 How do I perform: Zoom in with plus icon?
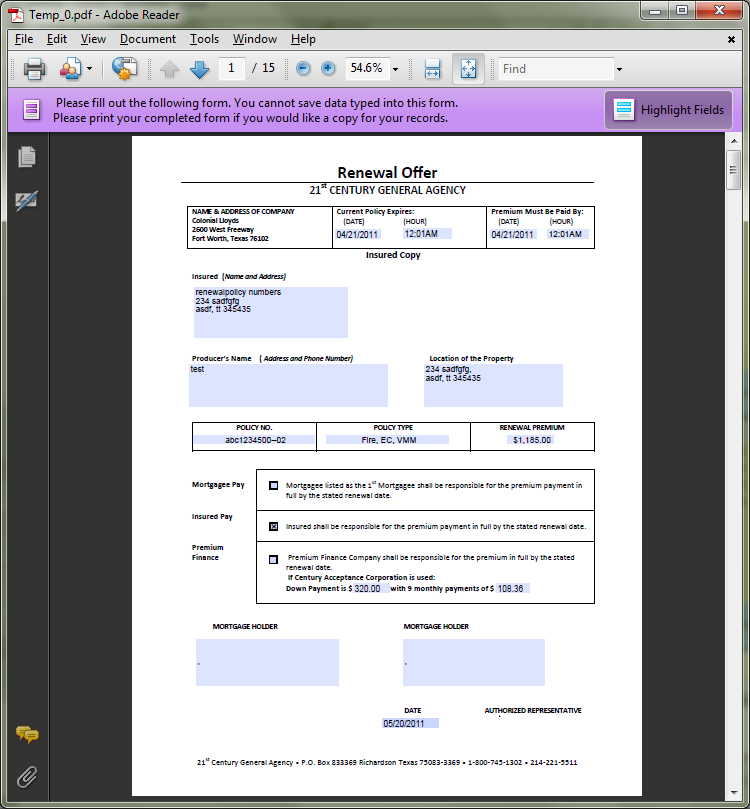click(328, 68)
